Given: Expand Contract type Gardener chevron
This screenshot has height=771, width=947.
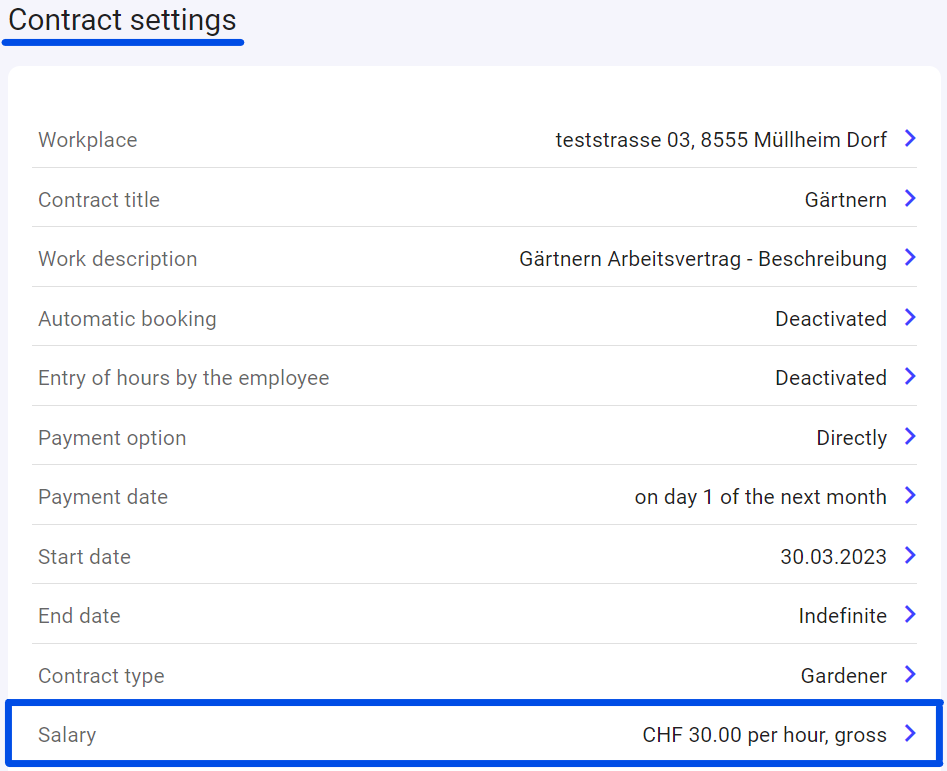Looking at the screenshot, I should (x=910, y=674).
